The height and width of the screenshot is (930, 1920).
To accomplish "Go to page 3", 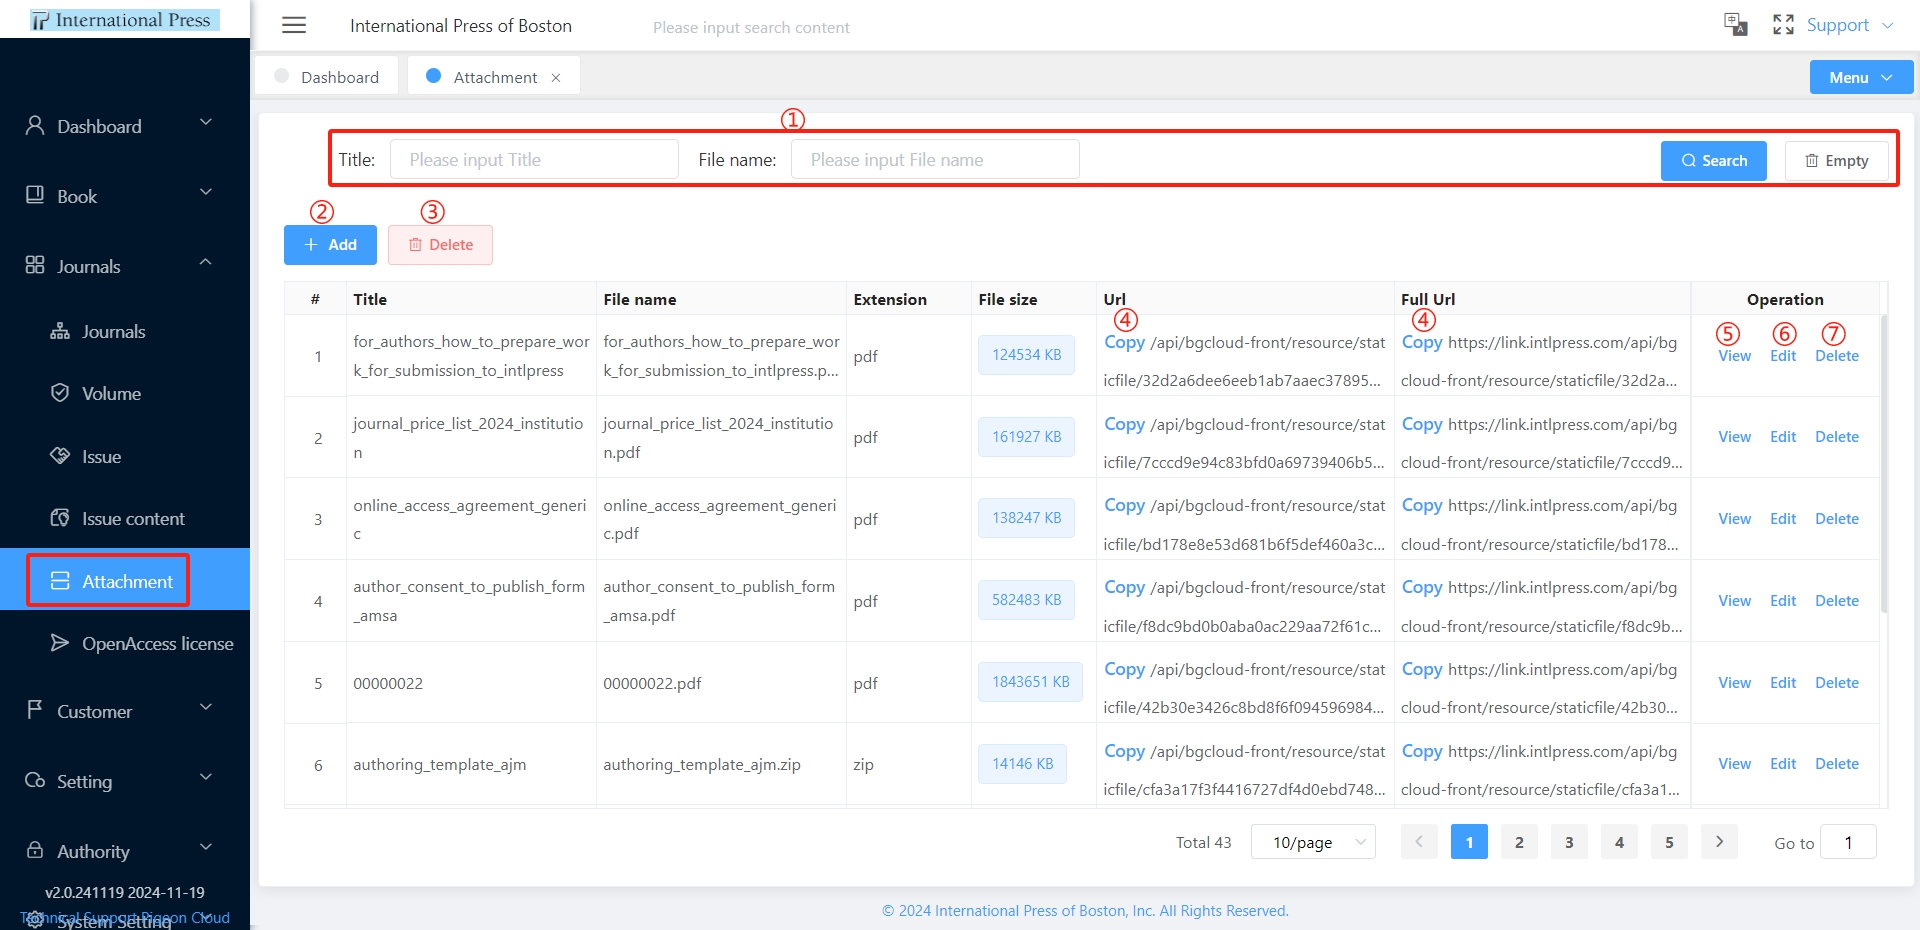I will [1569, 841].
